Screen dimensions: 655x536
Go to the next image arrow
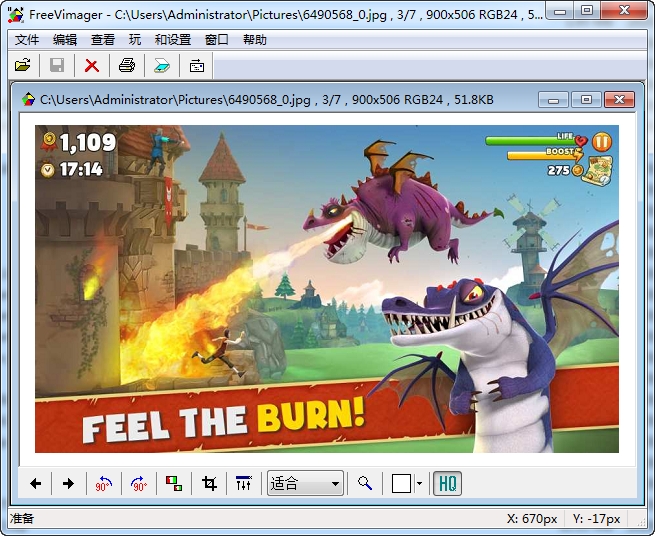68,484
